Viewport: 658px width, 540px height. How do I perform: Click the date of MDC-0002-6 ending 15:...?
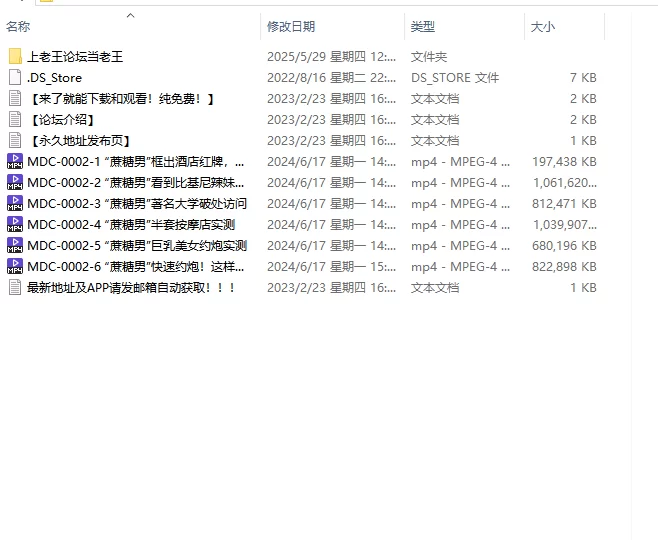click(332, 266)
